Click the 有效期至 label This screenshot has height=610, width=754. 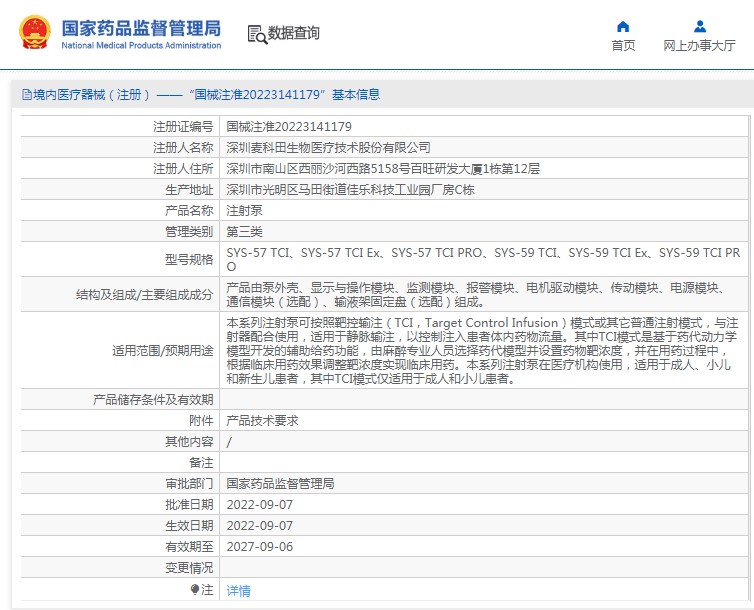pos(189,547)
